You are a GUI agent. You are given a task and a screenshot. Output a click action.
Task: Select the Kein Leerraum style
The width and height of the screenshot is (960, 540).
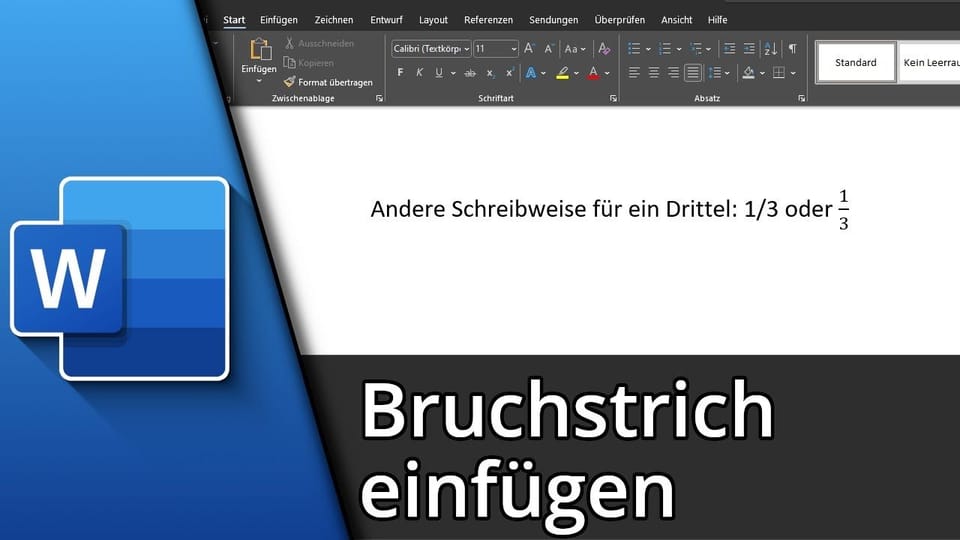pos(929,62)
